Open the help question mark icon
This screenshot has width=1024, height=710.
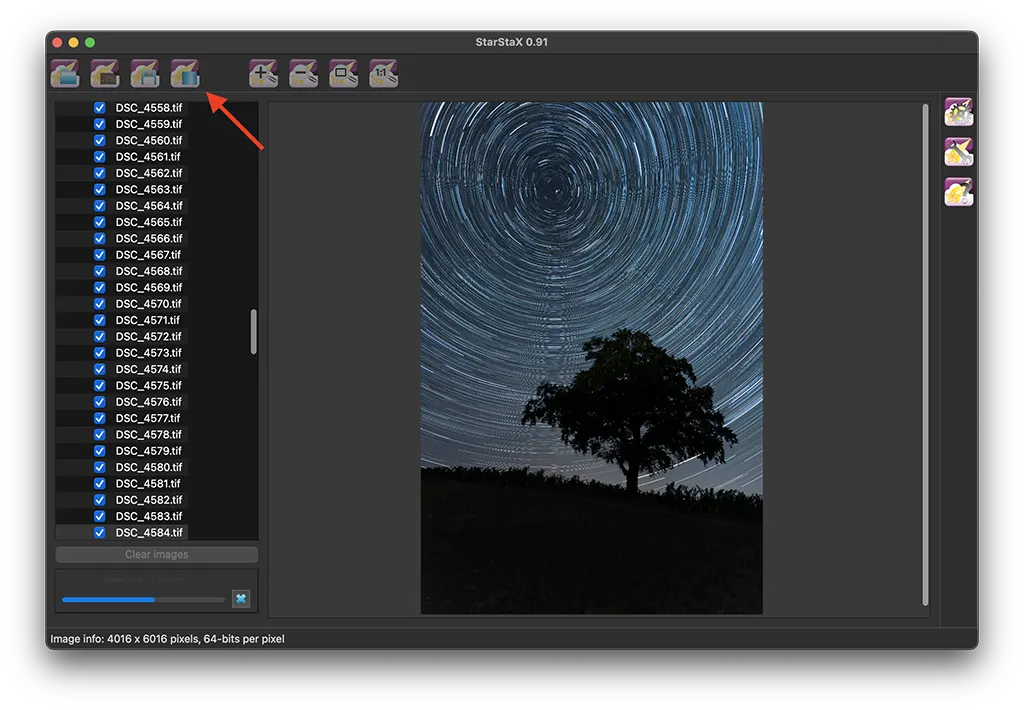click(x=959, y=192)
